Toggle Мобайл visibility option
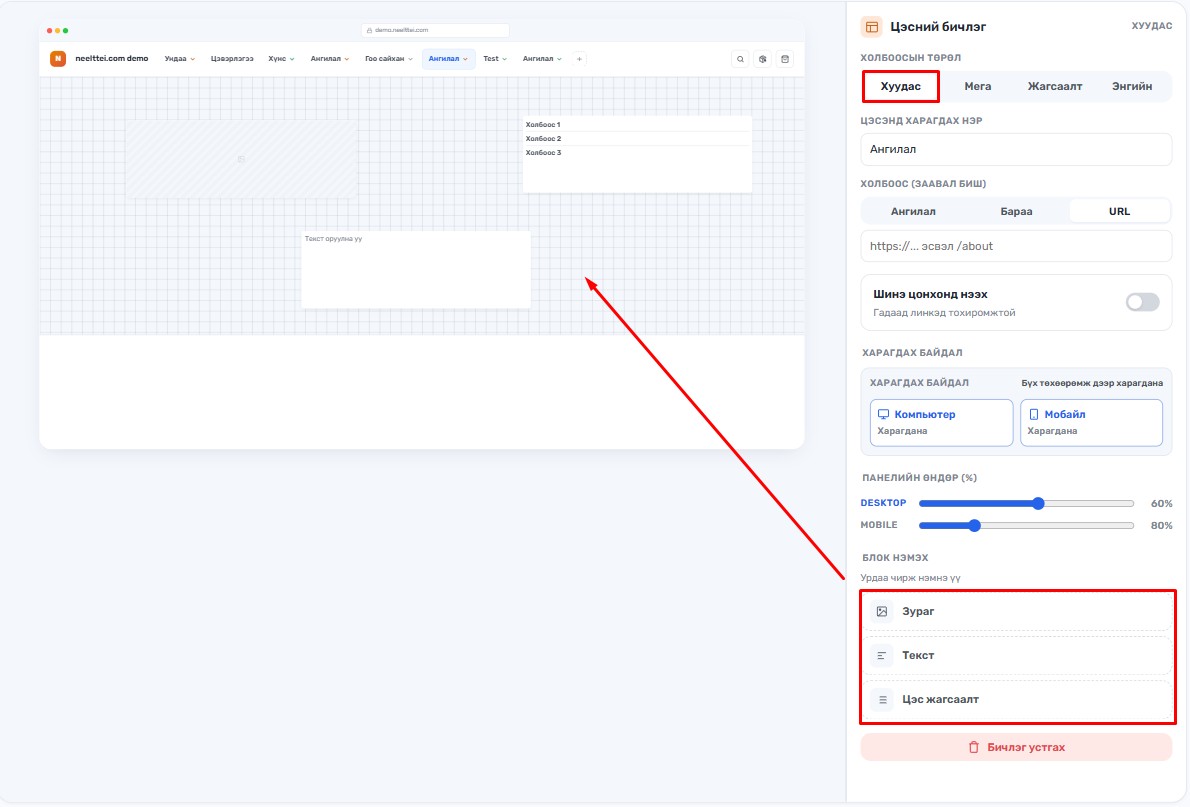 [x=1091, y=422]
